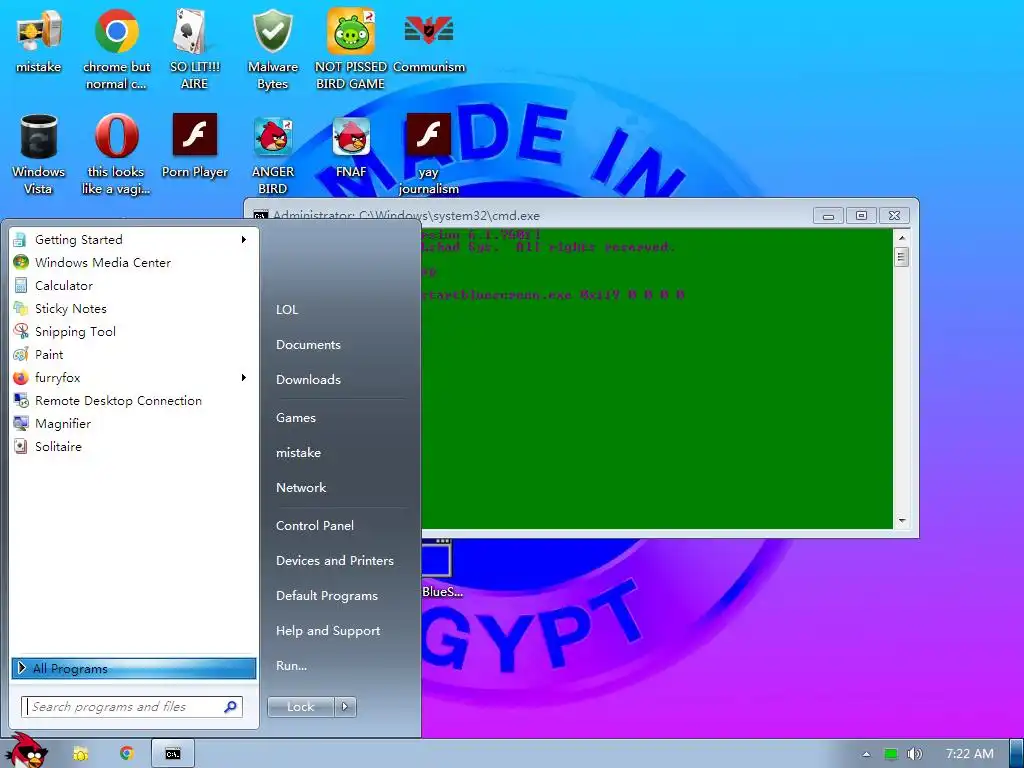Open Help and Support
The height and width of the screenshot is (768, 1024).
click(328, 631)
